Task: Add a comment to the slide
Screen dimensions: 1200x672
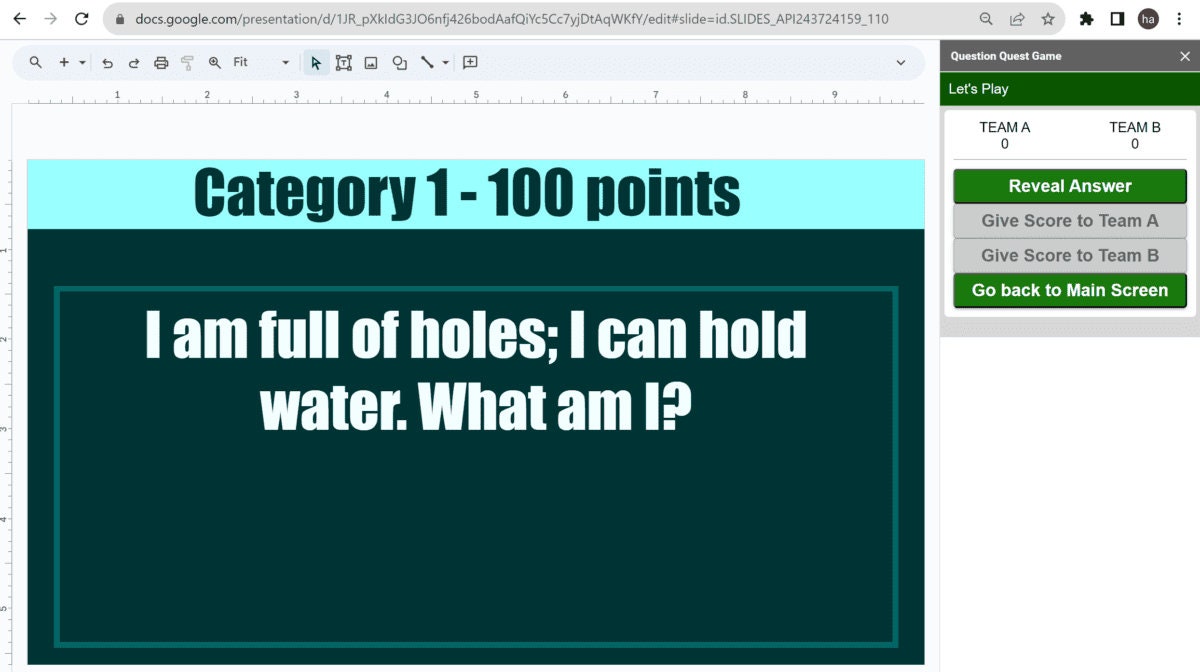Action: pyautogui.click(x=469, y=62)
